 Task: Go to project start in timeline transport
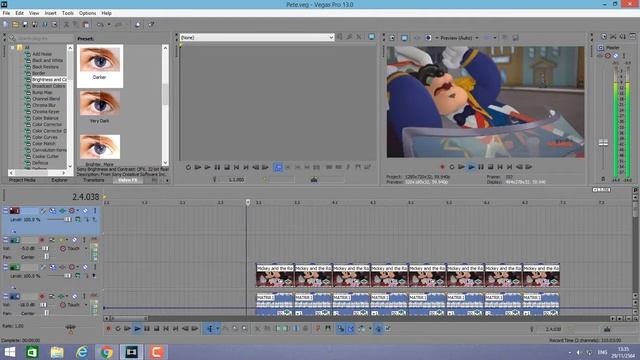[x=166, y=329]
